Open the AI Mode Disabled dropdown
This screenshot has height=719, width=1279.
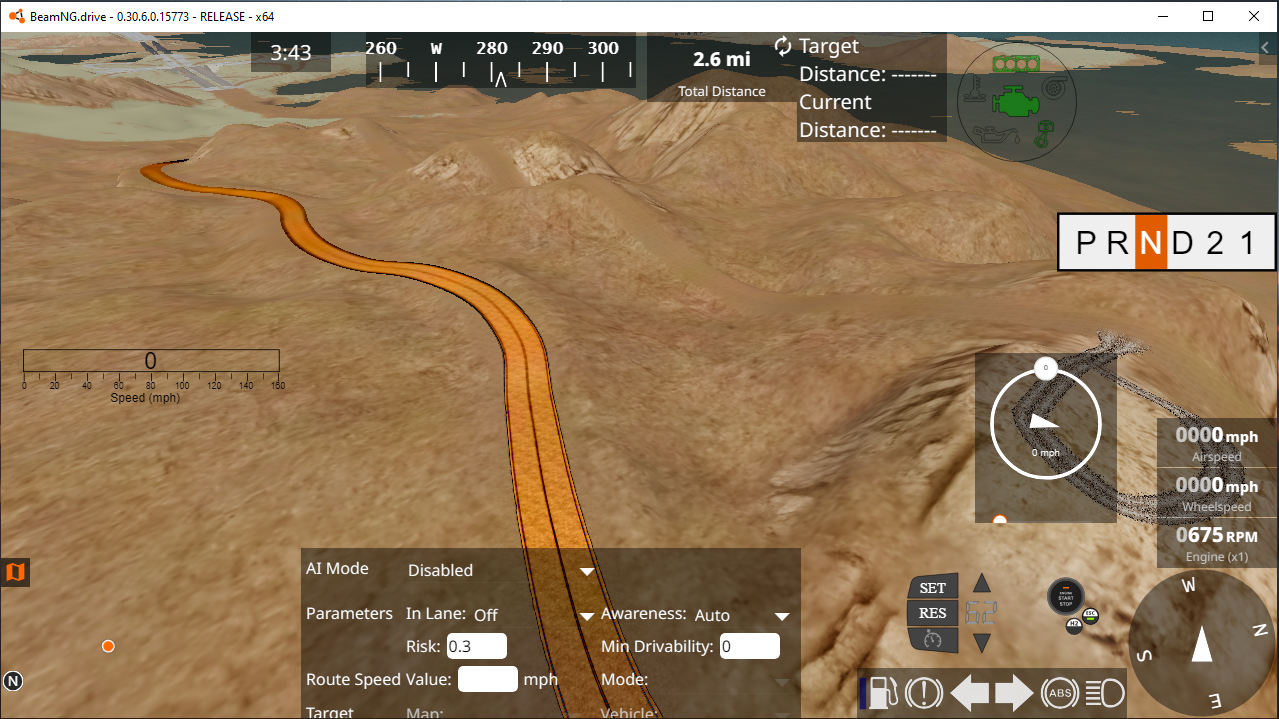501,570
